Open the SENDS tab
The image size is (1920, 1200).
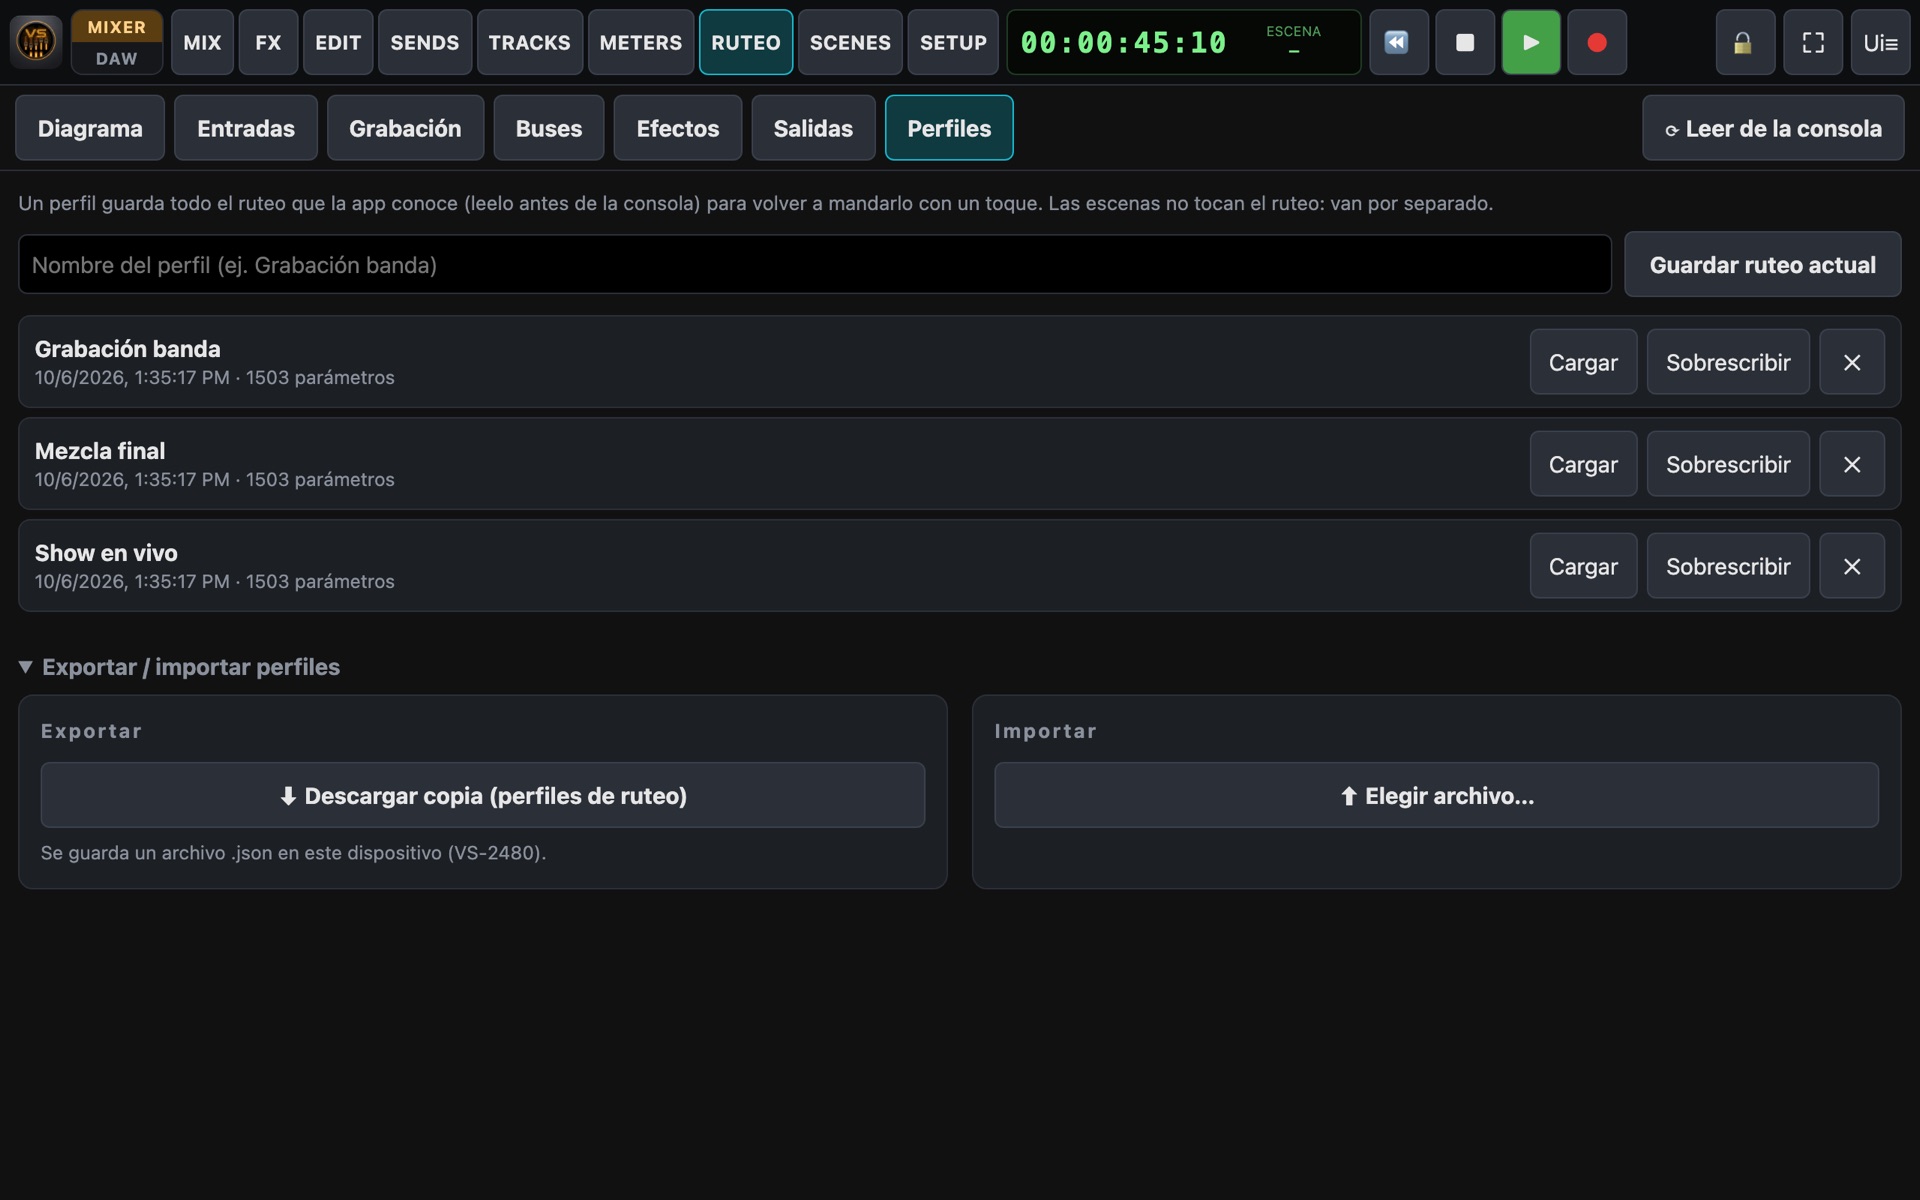(425, 42)
